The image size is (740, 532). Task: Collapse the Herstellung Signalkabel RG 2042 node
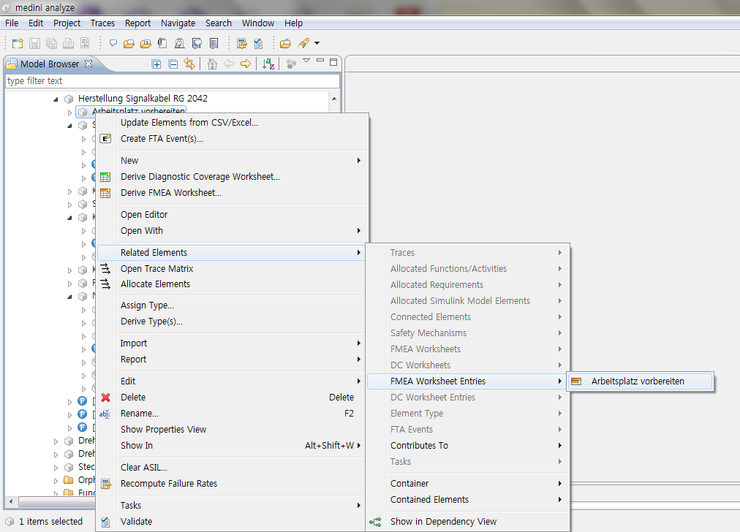[x=56, y=99]
